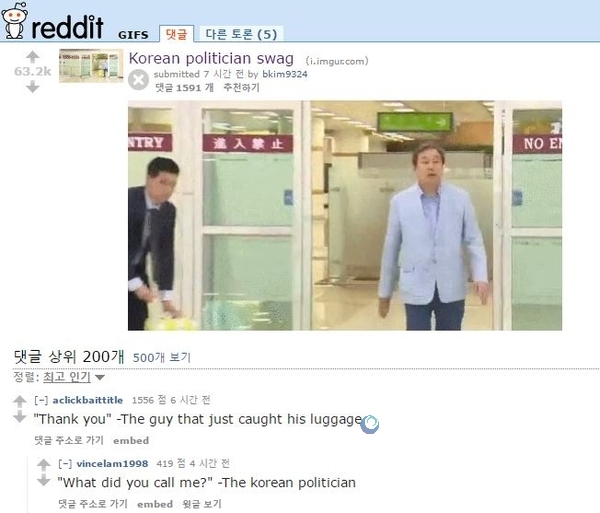Go to the GIFS subreddit link
Screen dimensions: 600x513
133,35
